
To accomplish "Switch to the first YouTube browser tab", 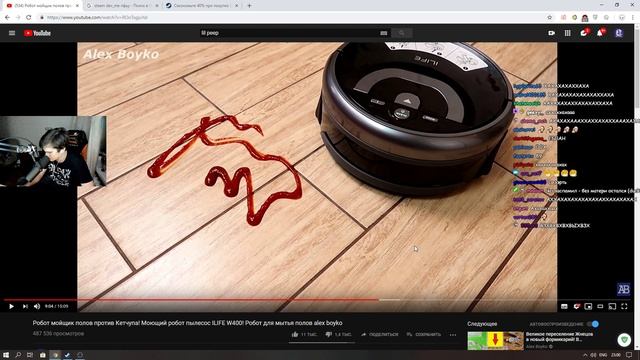I will click(42, 6).
